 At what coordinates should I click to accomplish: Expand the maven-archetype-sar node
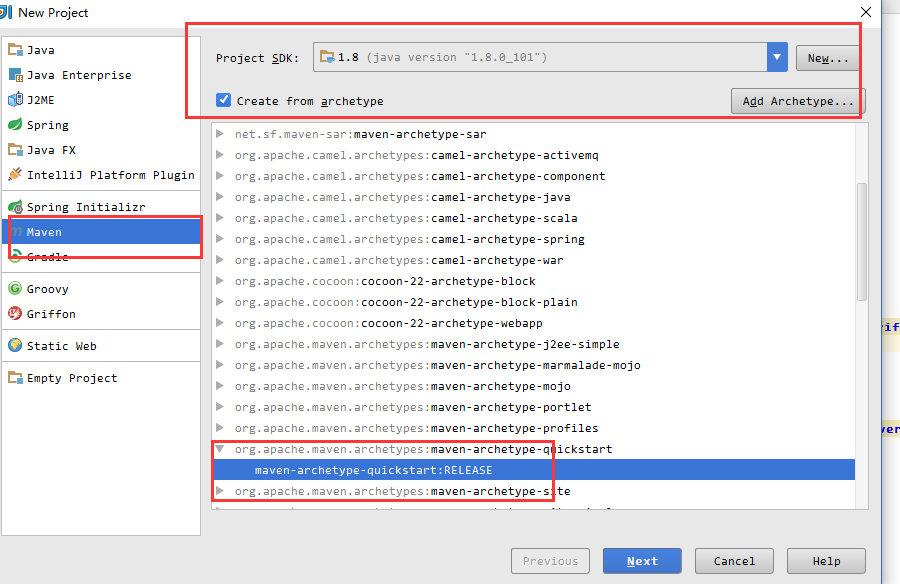pos(220,134)
